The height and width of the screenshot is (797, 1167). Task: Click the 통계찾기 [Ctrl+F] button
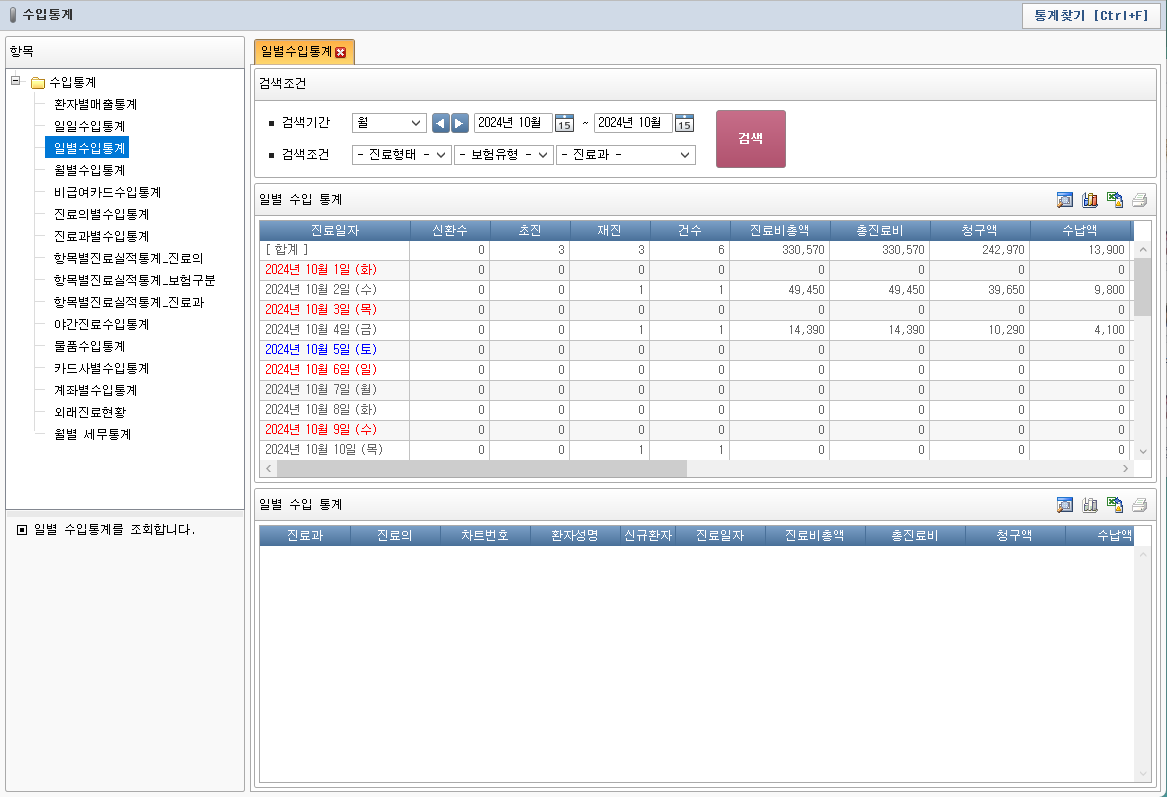(x=1091, y=16)
